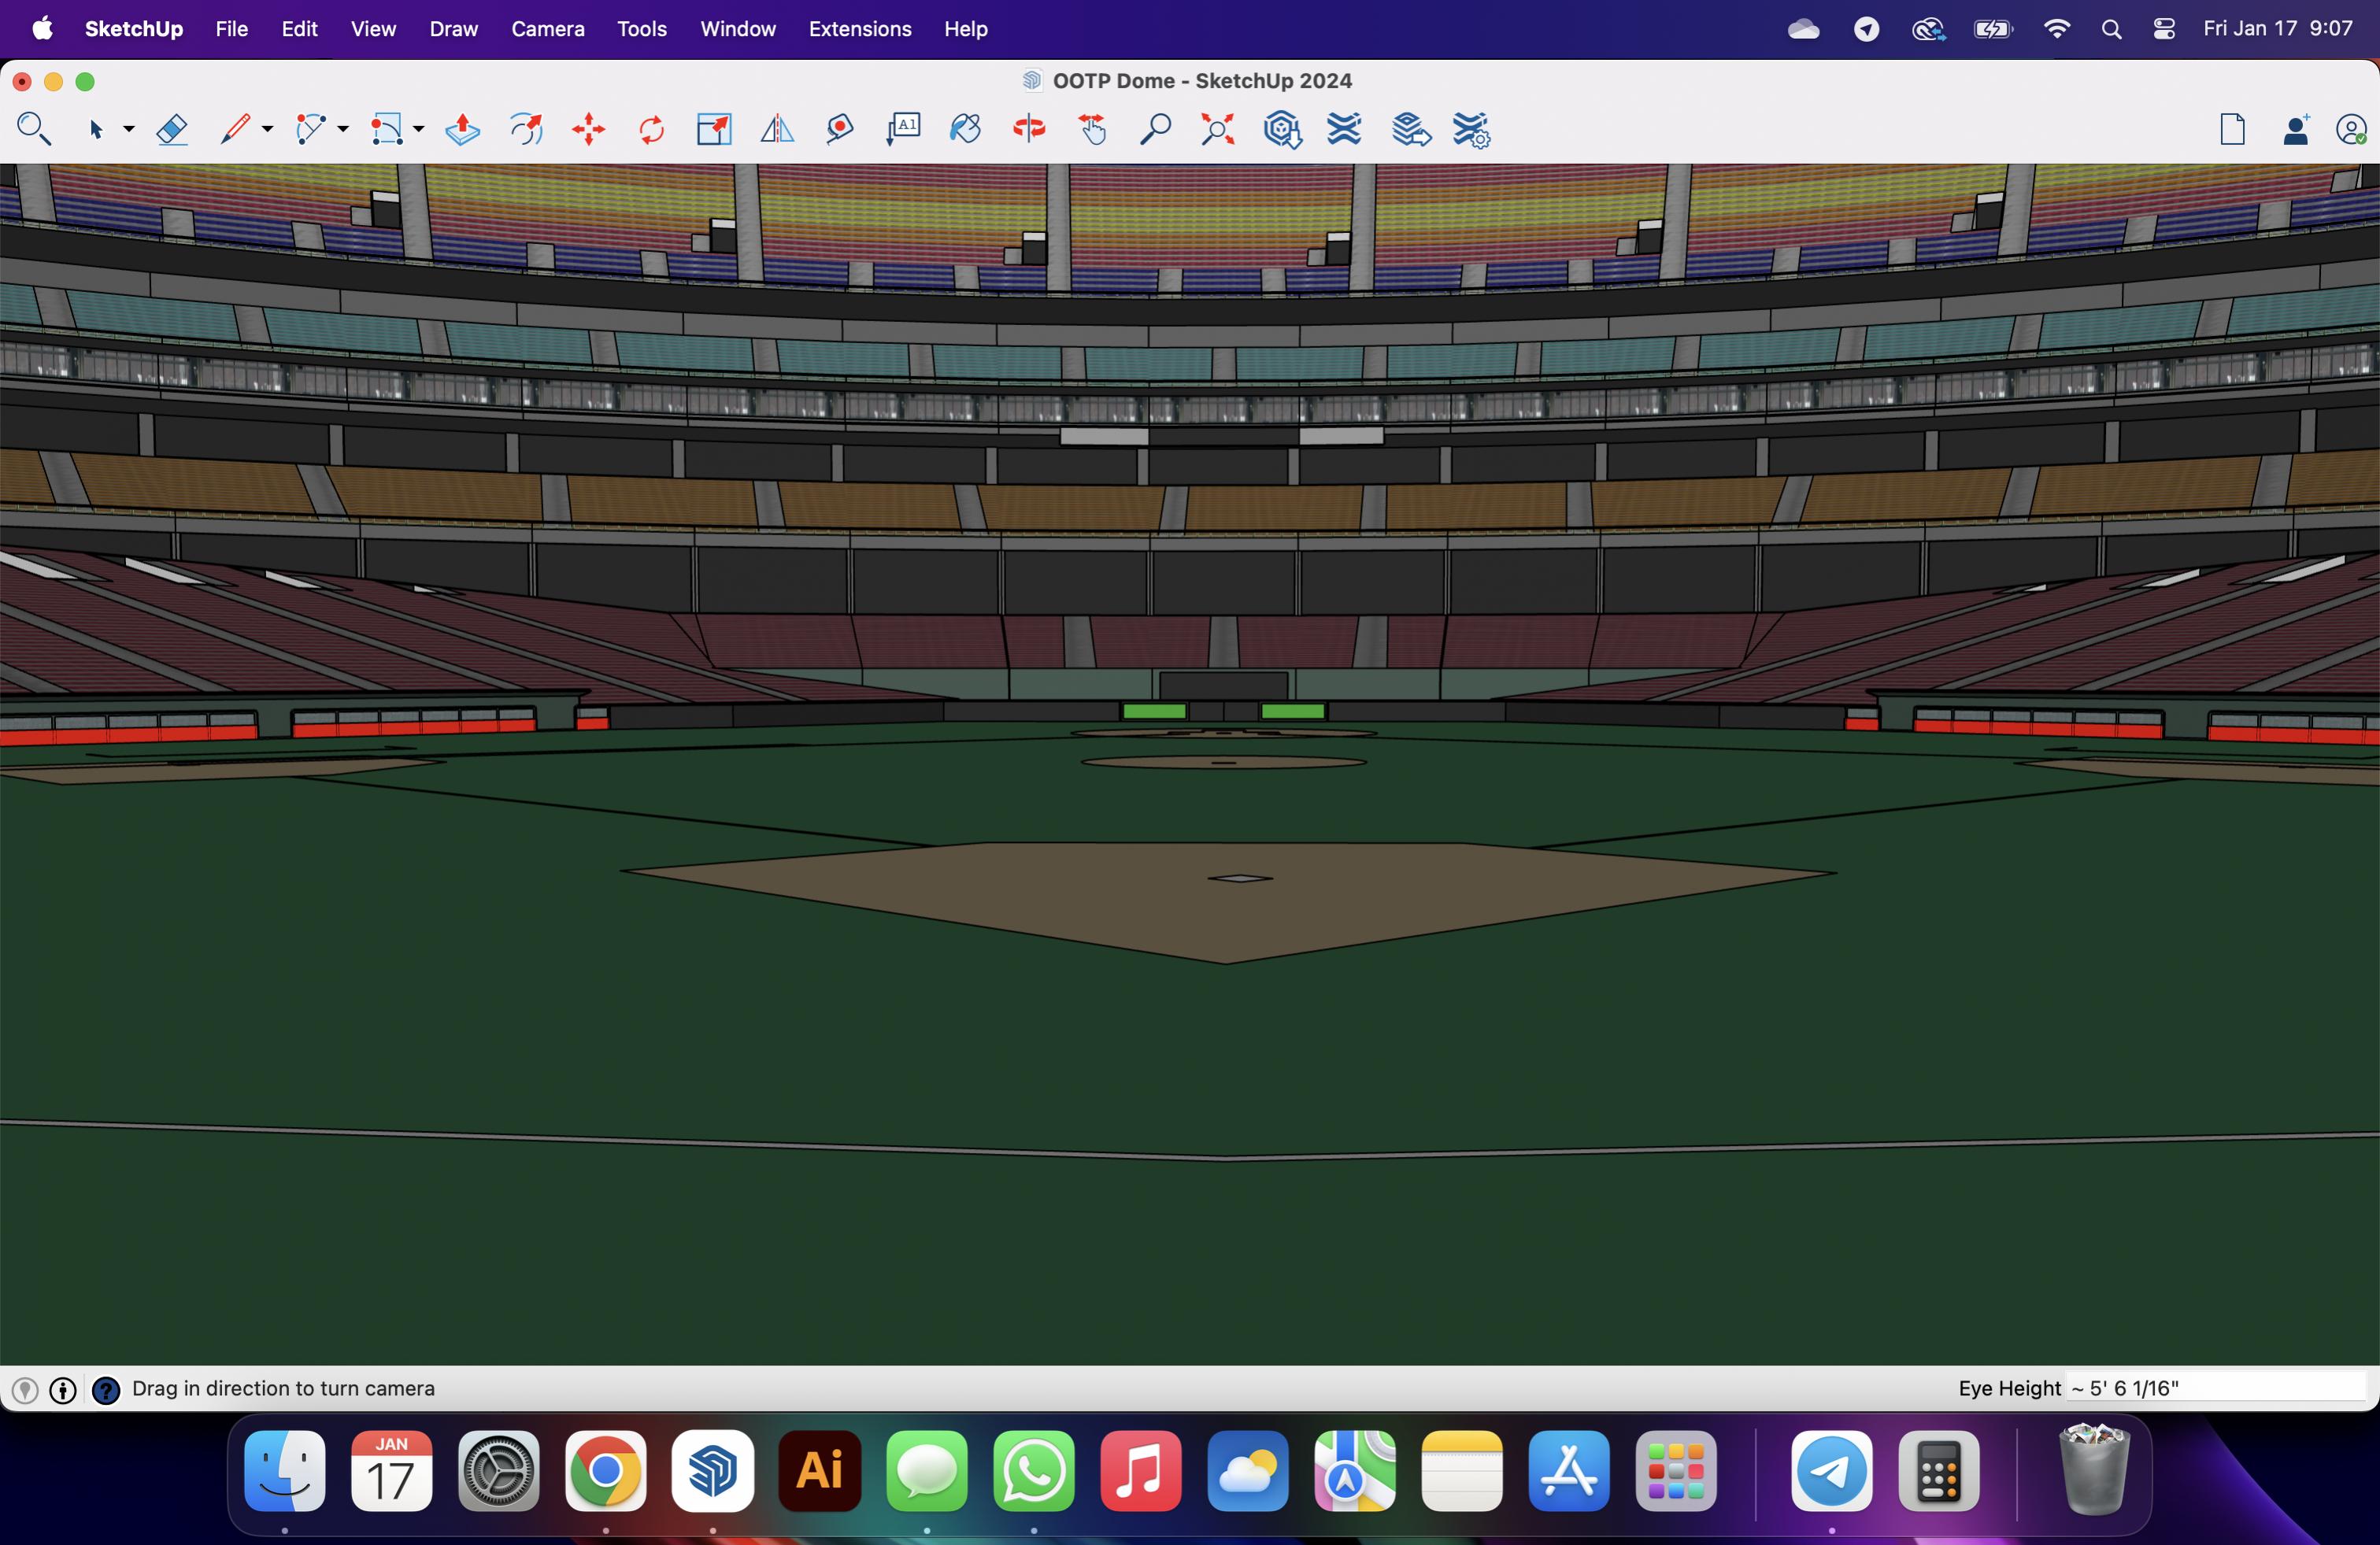Open the Extension Manager icon

(1472, 130)
